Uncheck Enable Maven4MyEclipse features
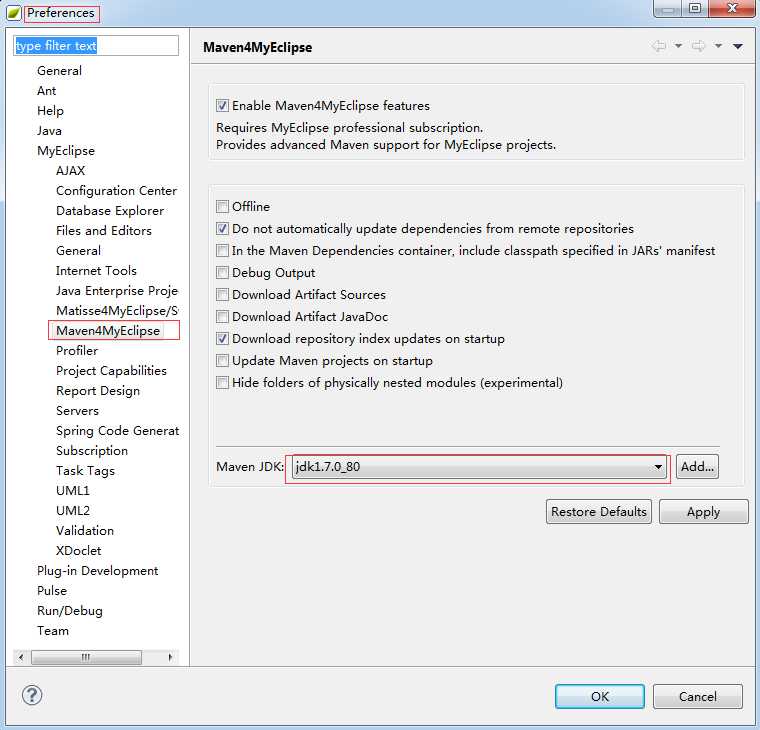Viewport: 760px width, 730px height. (x=222, y=106)
